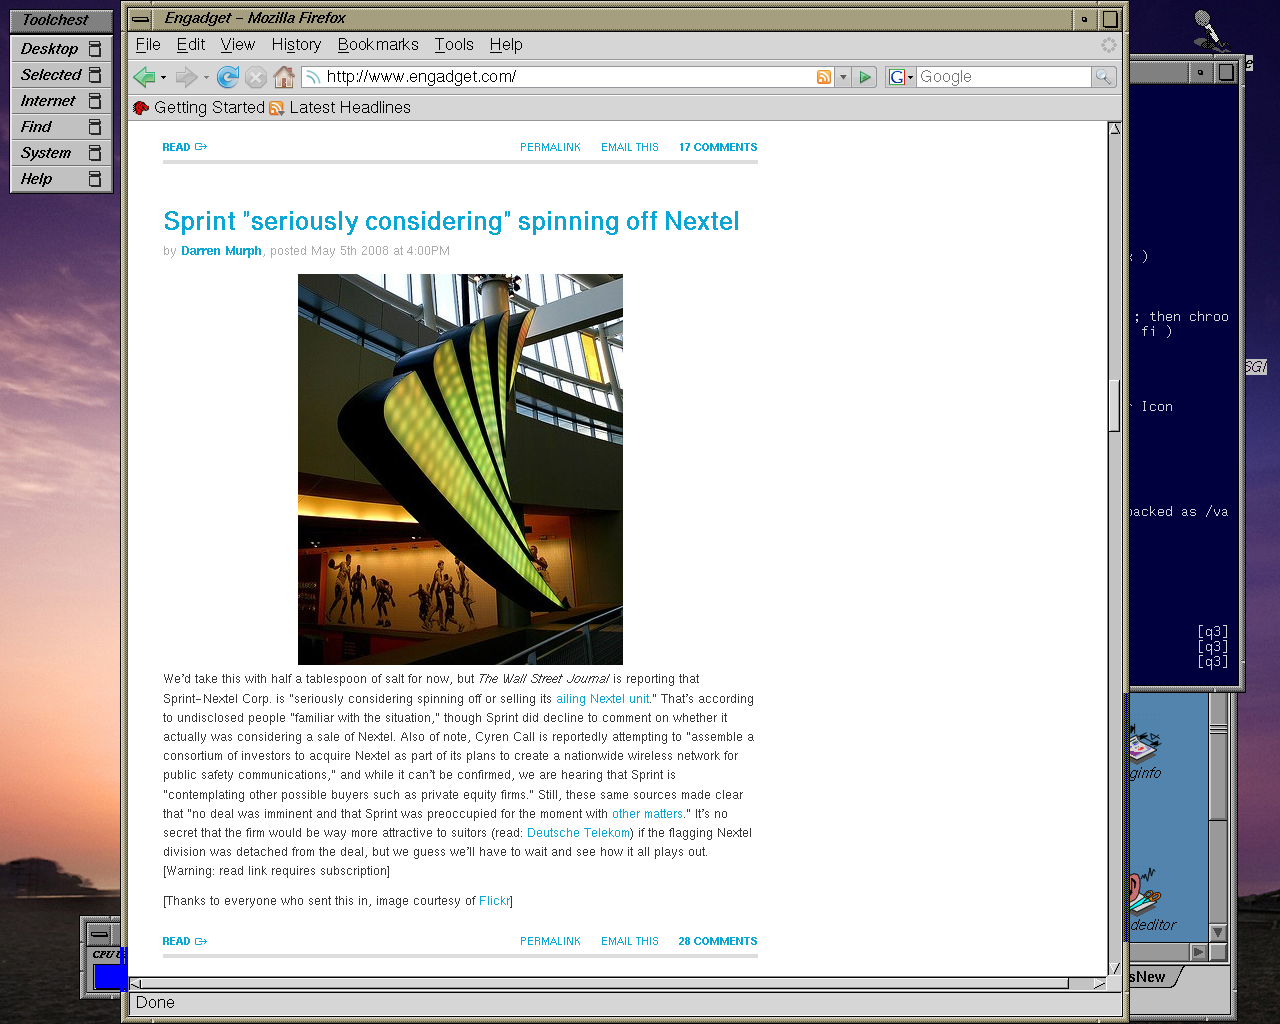This screenshot has width=1280, height=1024.
Task: Open the System toolchest menu
Action: [61, 153]
